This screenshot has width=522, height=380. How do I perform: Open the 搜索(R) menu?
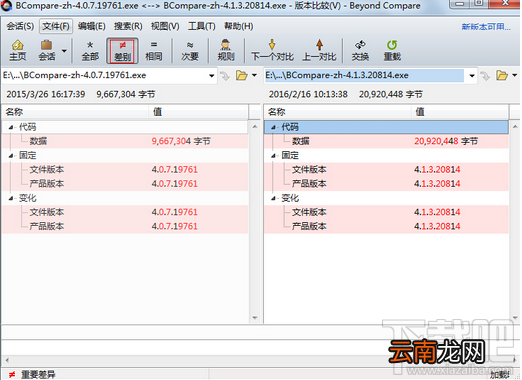pyautogui.click(x=128, y=26)
